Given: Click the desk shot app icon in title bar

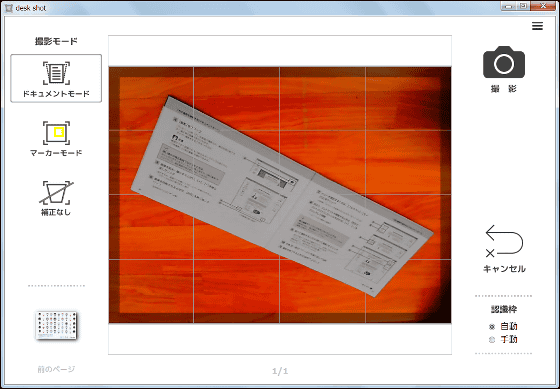Looking at the screenshot, I should 9,8.
